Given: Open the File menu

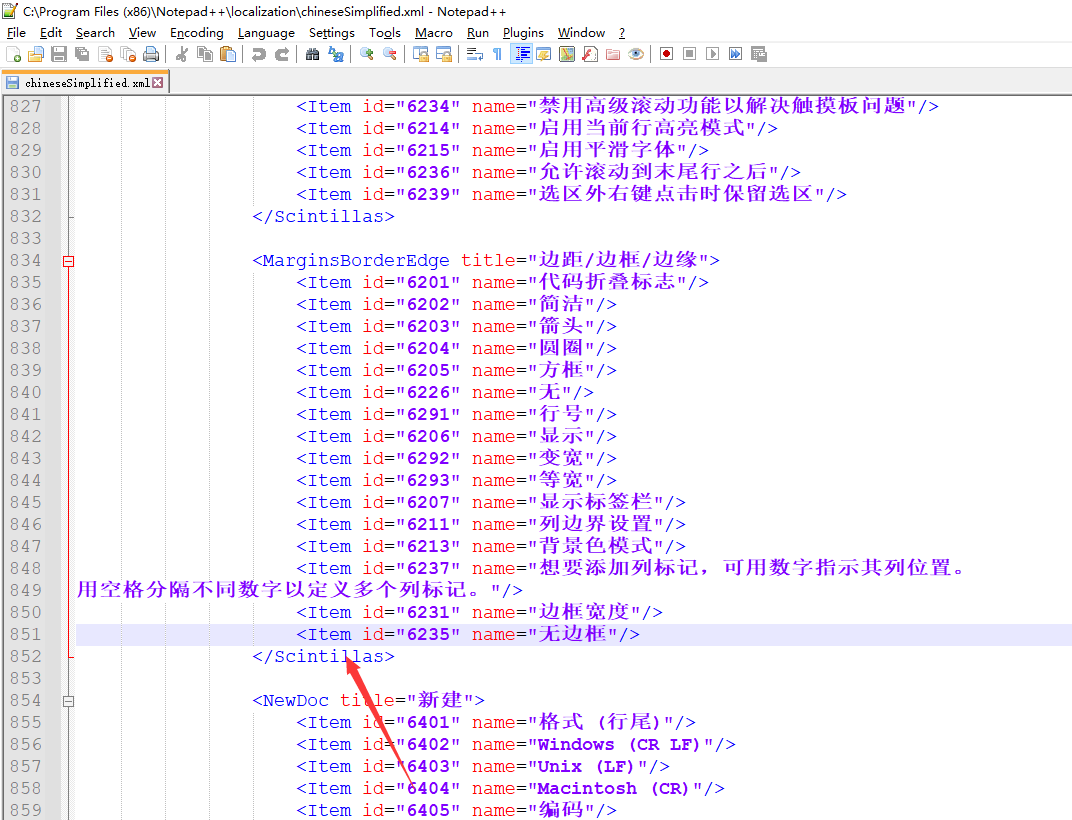Looking at the screenshot, I should (16, 33).
